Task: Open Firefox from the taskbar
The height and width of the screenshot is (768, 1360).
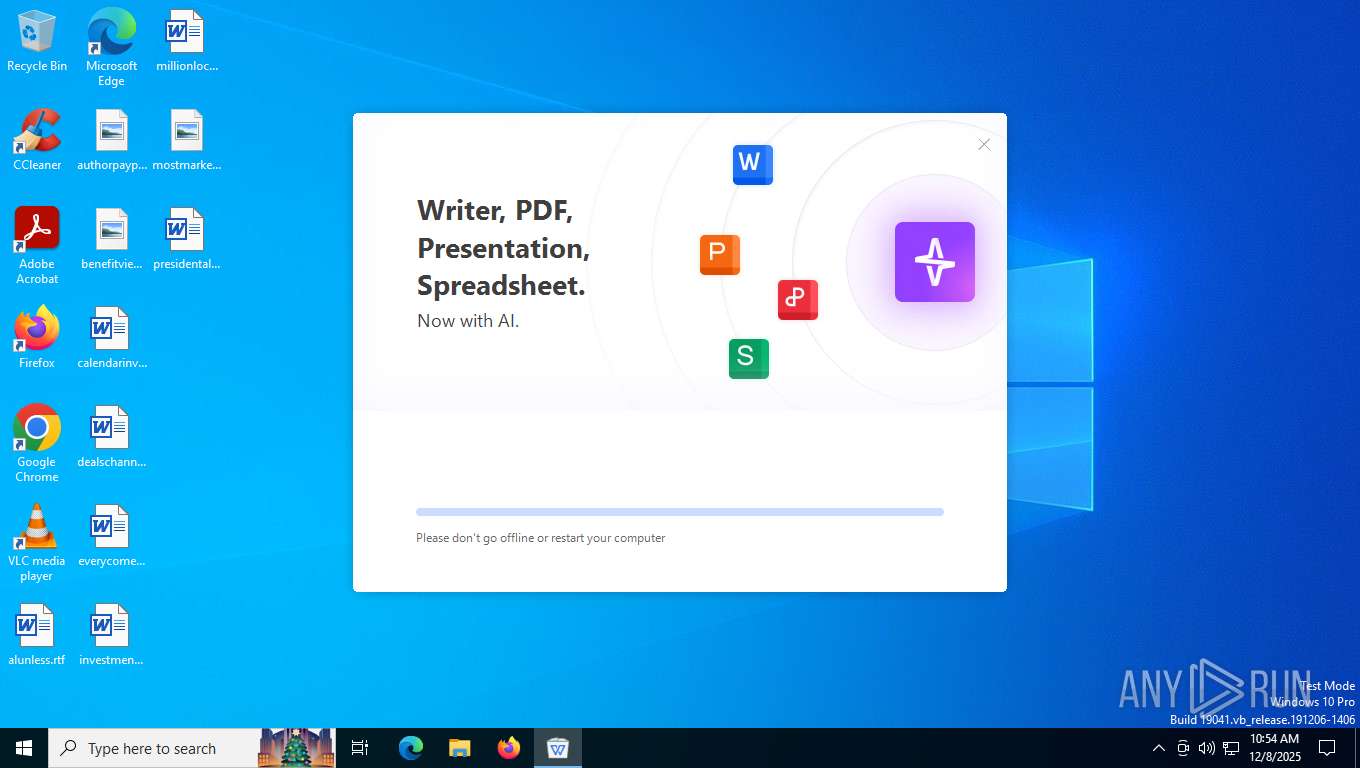Action: pos(509,748)
